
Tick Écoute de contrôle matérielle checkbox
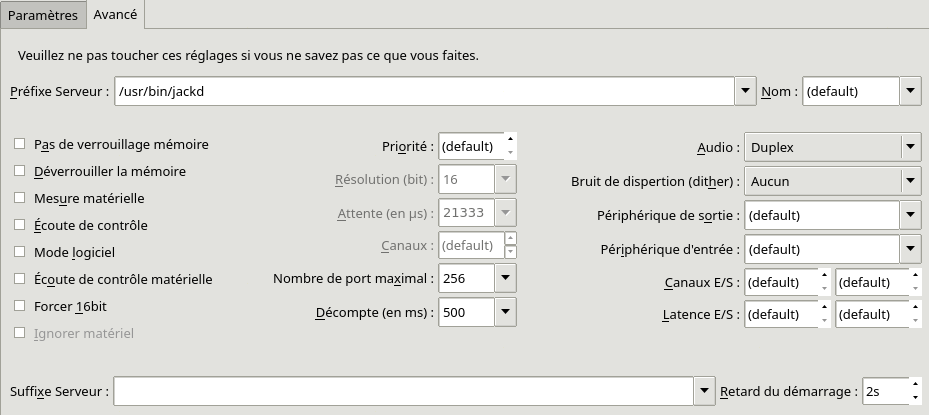[x=20, y=279]
